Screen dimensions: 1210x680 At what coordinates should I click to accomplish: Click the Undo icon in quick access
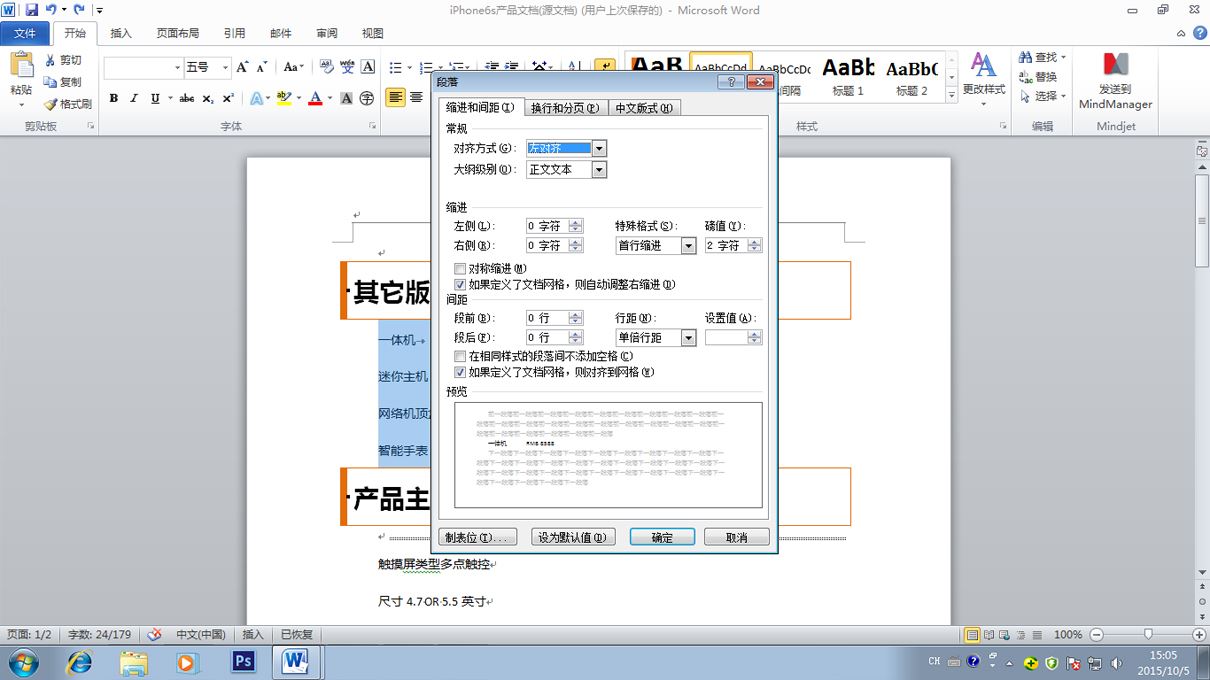pyautogui.click(x=50, y=10)
